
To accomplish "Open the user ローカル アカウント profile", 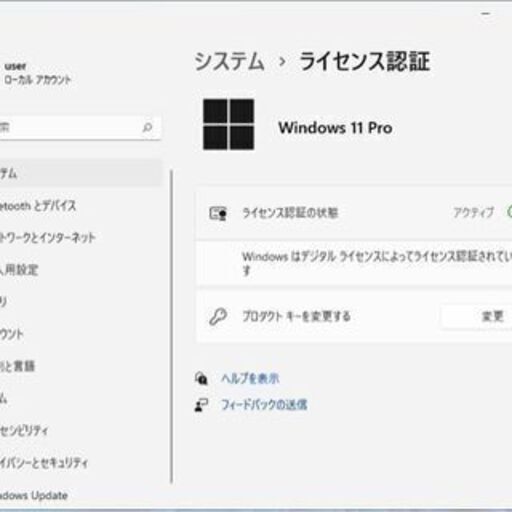I will (38, 73).
